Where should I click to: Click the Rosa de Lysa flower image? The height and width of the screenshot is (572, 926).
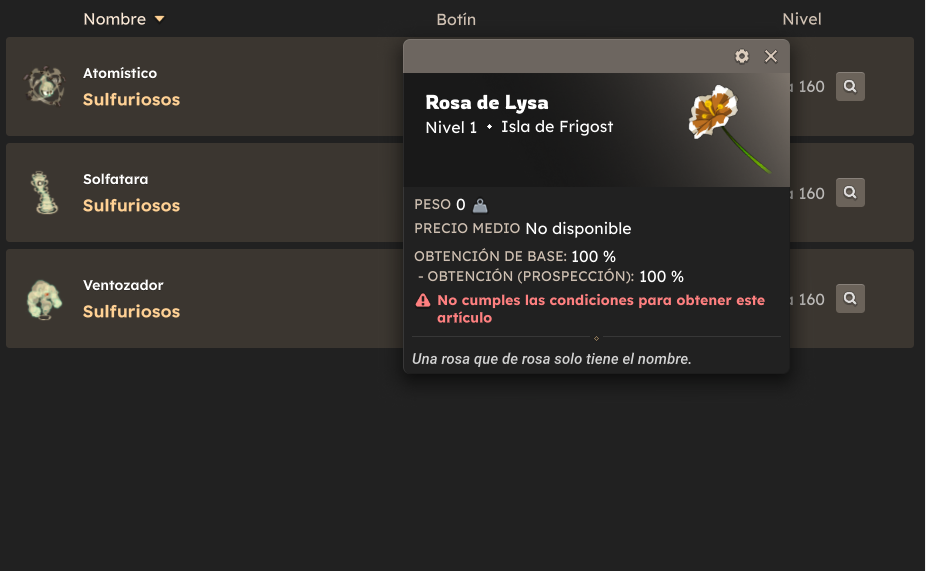[729, 129]
